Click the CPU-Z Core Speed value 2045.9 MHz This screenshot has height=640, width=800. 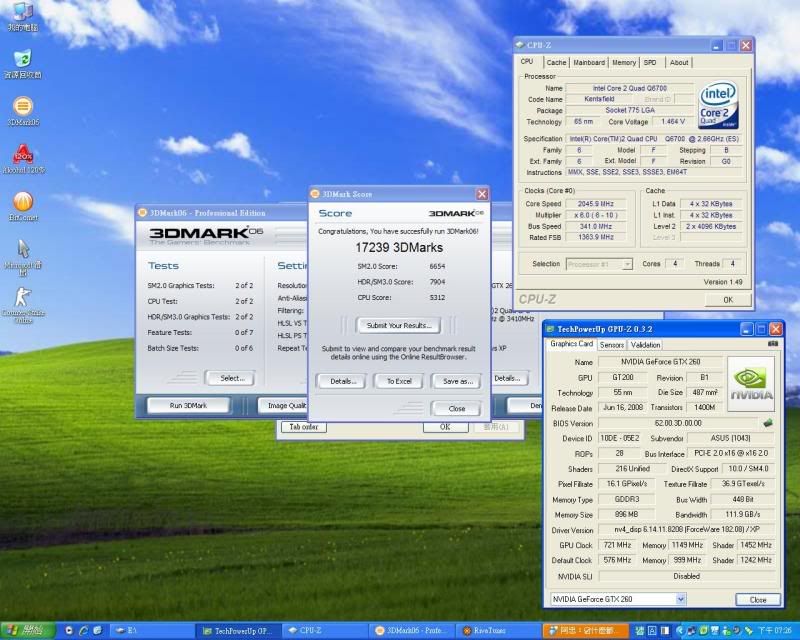point(596,204)
